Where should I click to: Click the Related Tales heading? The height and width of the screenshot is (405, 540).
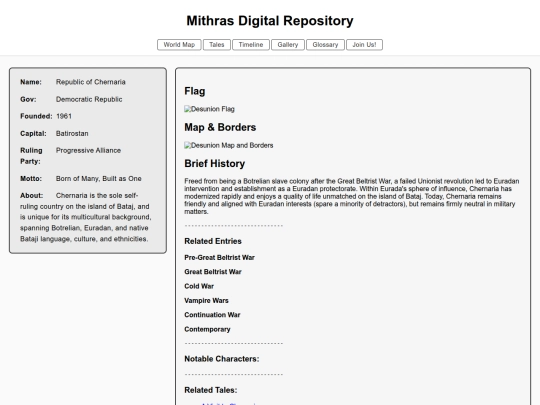click(x=211, y=390)
